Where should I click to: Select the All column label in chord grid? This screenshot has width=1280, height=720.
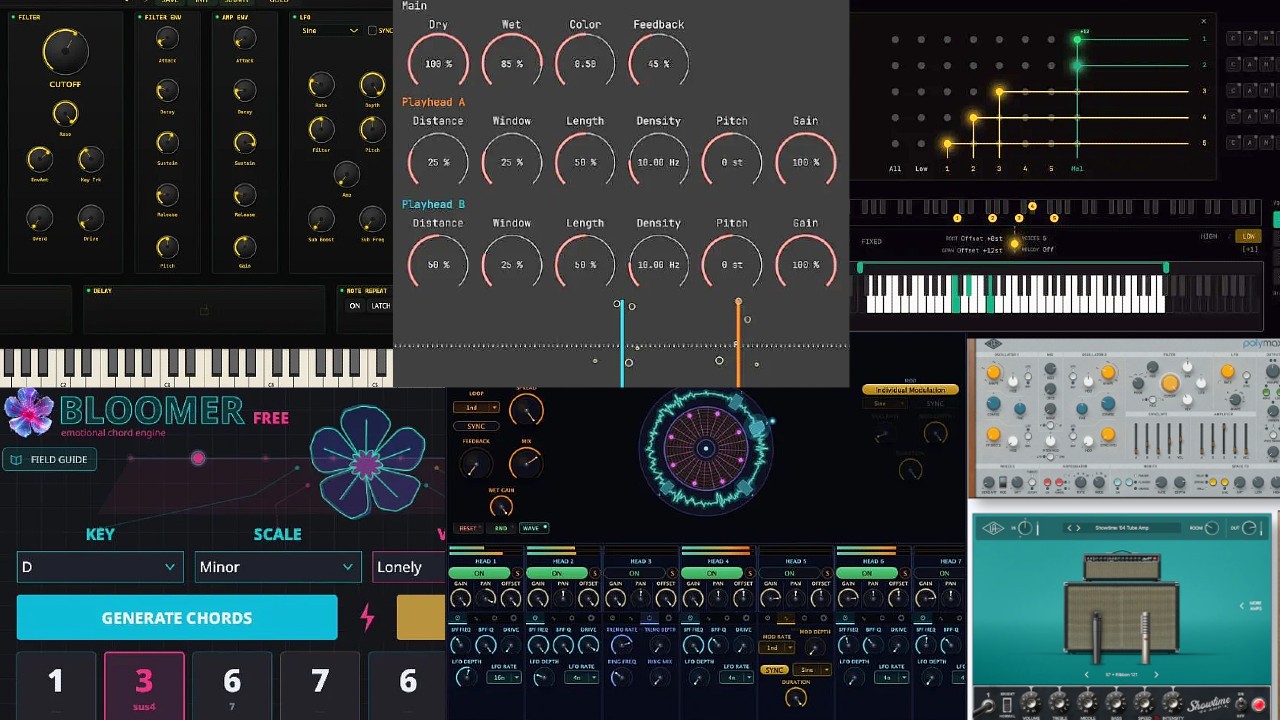[895, 169]
